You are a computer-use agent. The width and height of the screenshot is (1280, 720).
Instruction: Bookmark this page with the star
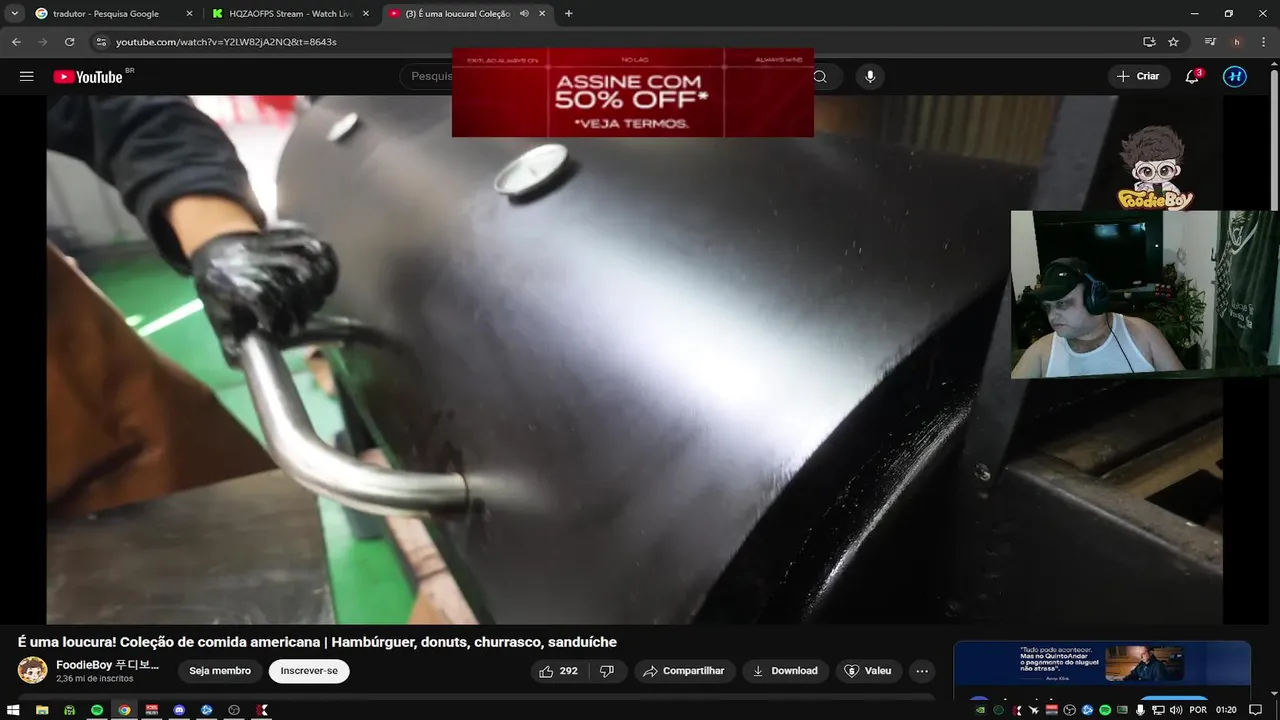(x=1173, y=42)
